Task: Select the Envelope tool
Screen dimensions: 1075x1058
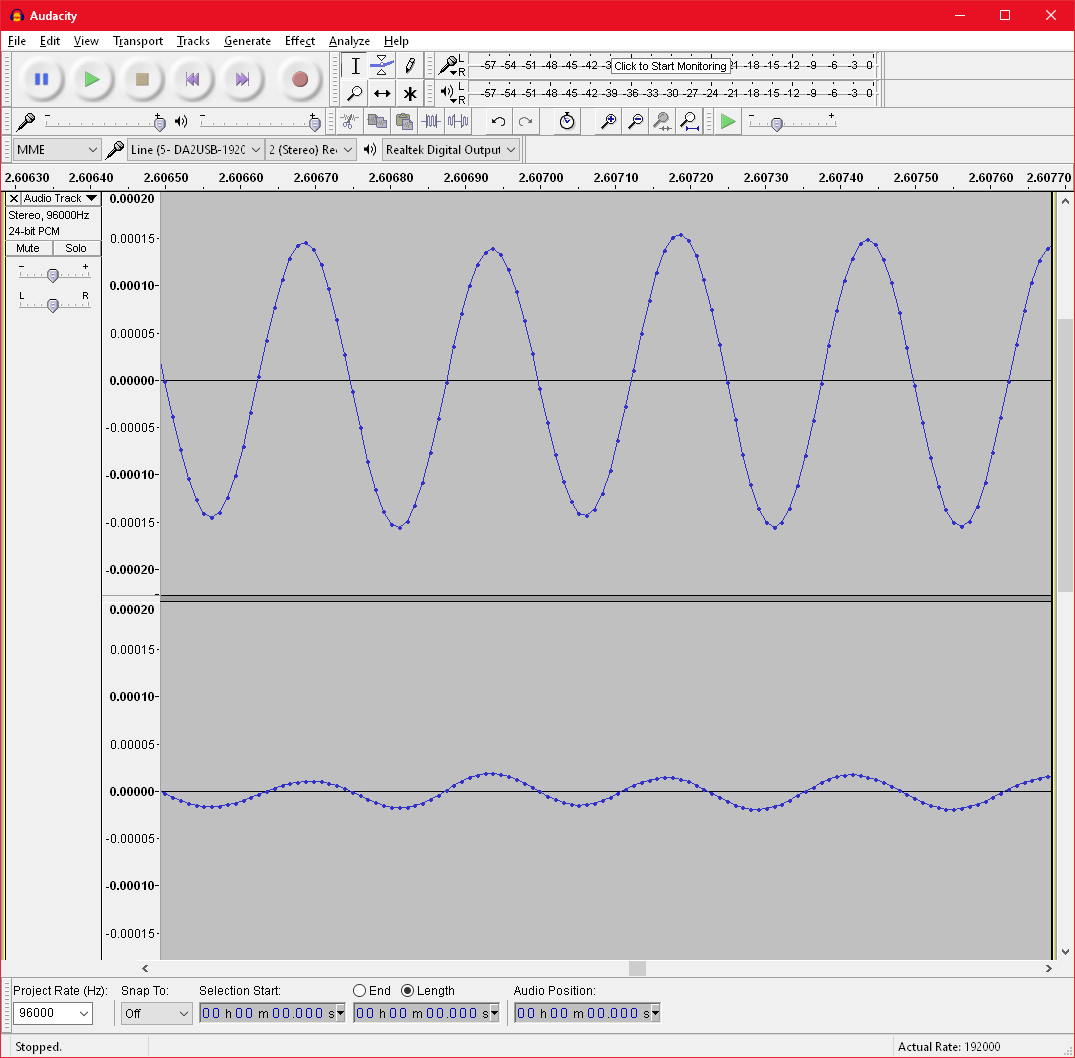Action: (382, 66)
